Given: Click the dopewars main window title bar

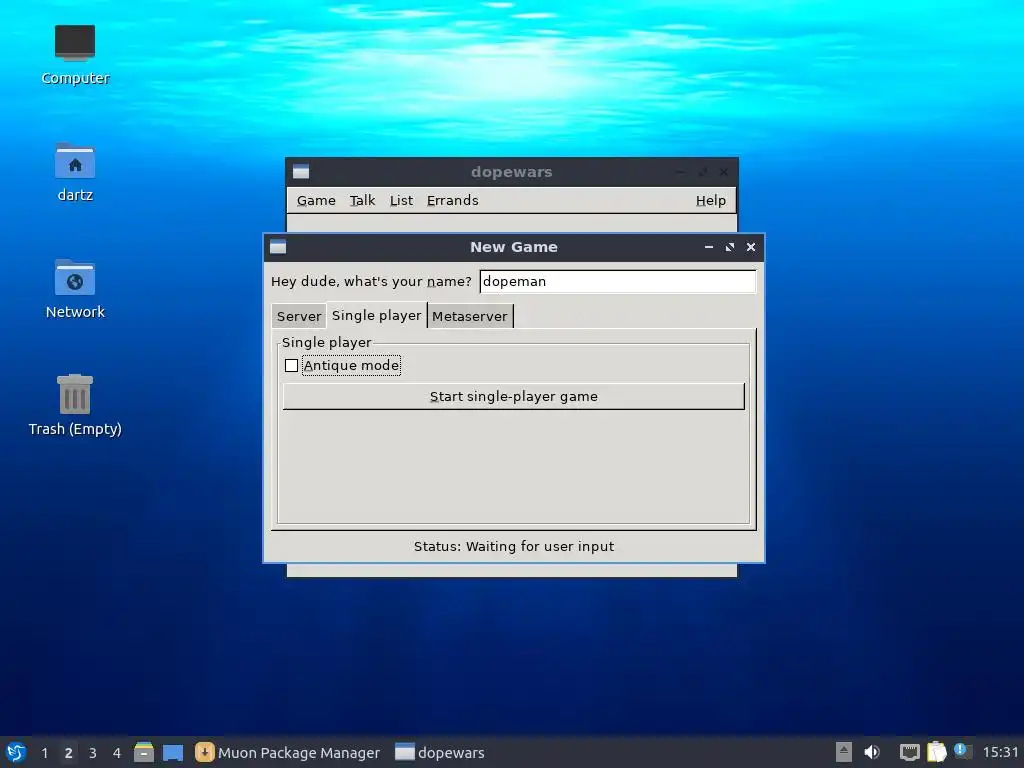Looking at the screenshot, I should (x=511, y=172).
